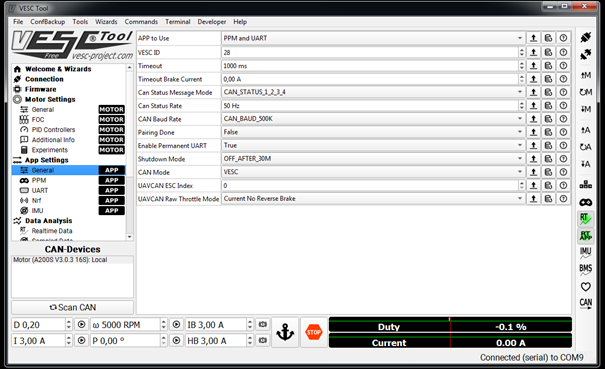Read motor configuration icon
The width and height of the screenshot is (605, 369).
(x=585, y=75)
